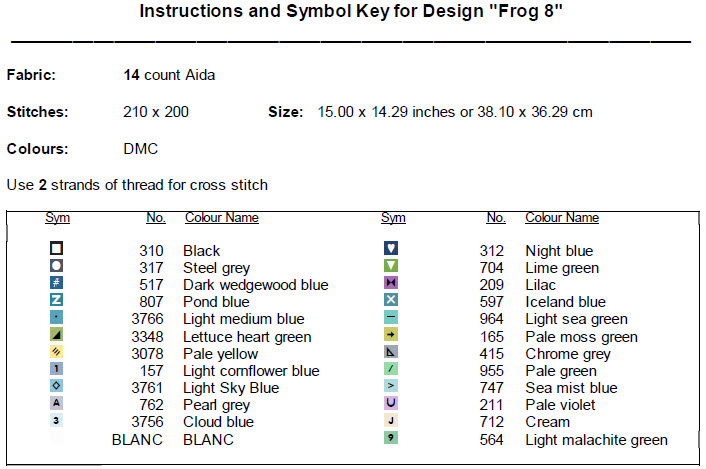Click the Iceland blue X symbol
Viewport: 706px width, 469px height.
[391, 300]
